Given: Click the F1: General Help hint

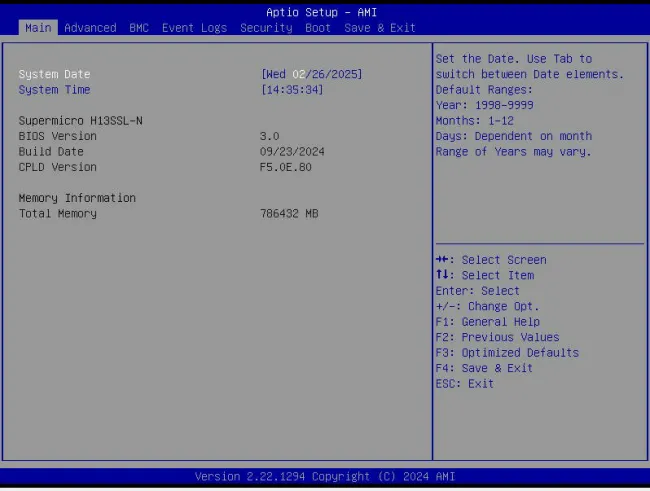Looking at the screenshot, I should pos(487,322).
